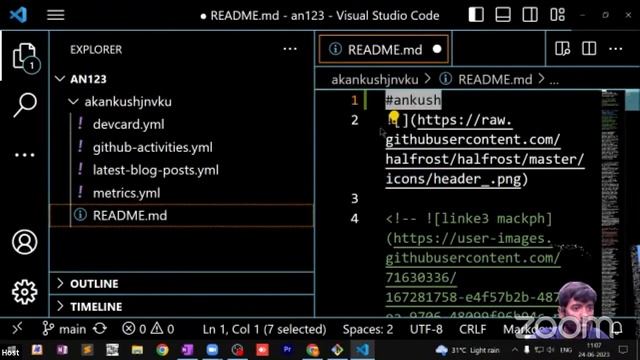
Task: Open the Customize Layout button
Action: point(557,15)
